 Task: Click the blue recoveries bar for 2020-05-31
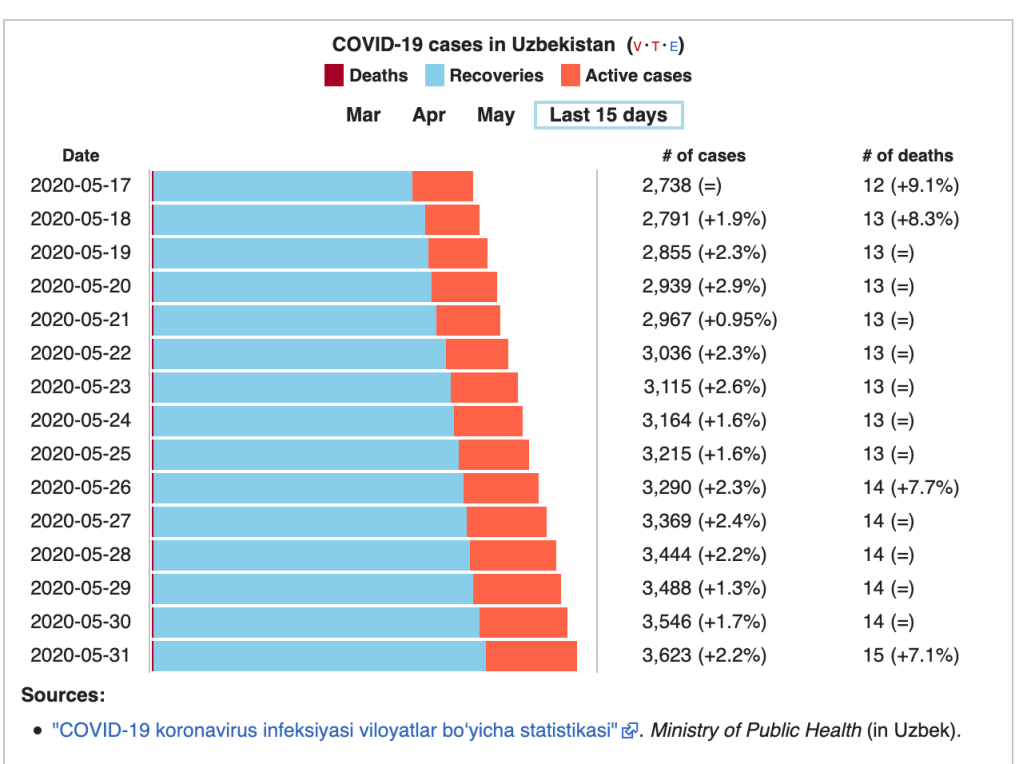[319, 656]
